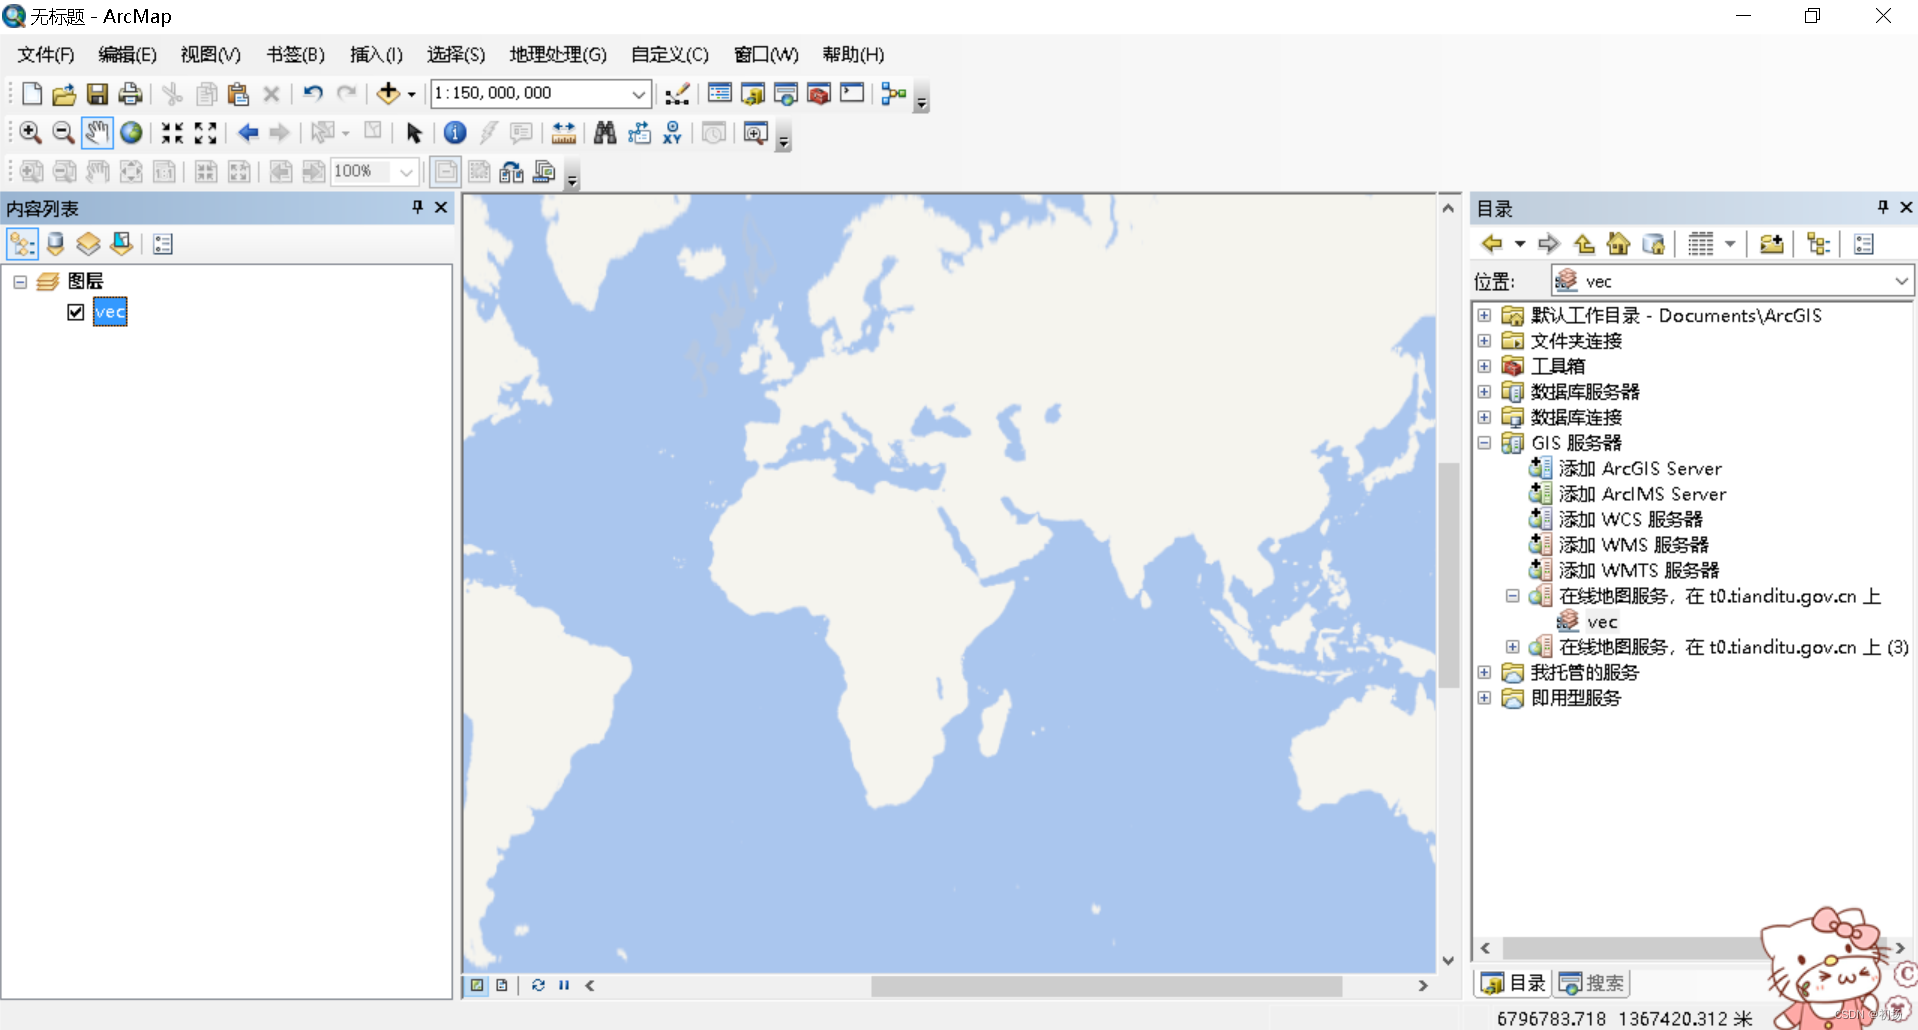This screenshot has height=1030, width=1918.
Task: Open the scale dropdown list
Action: pyautogui.click(x=639, y=93)
